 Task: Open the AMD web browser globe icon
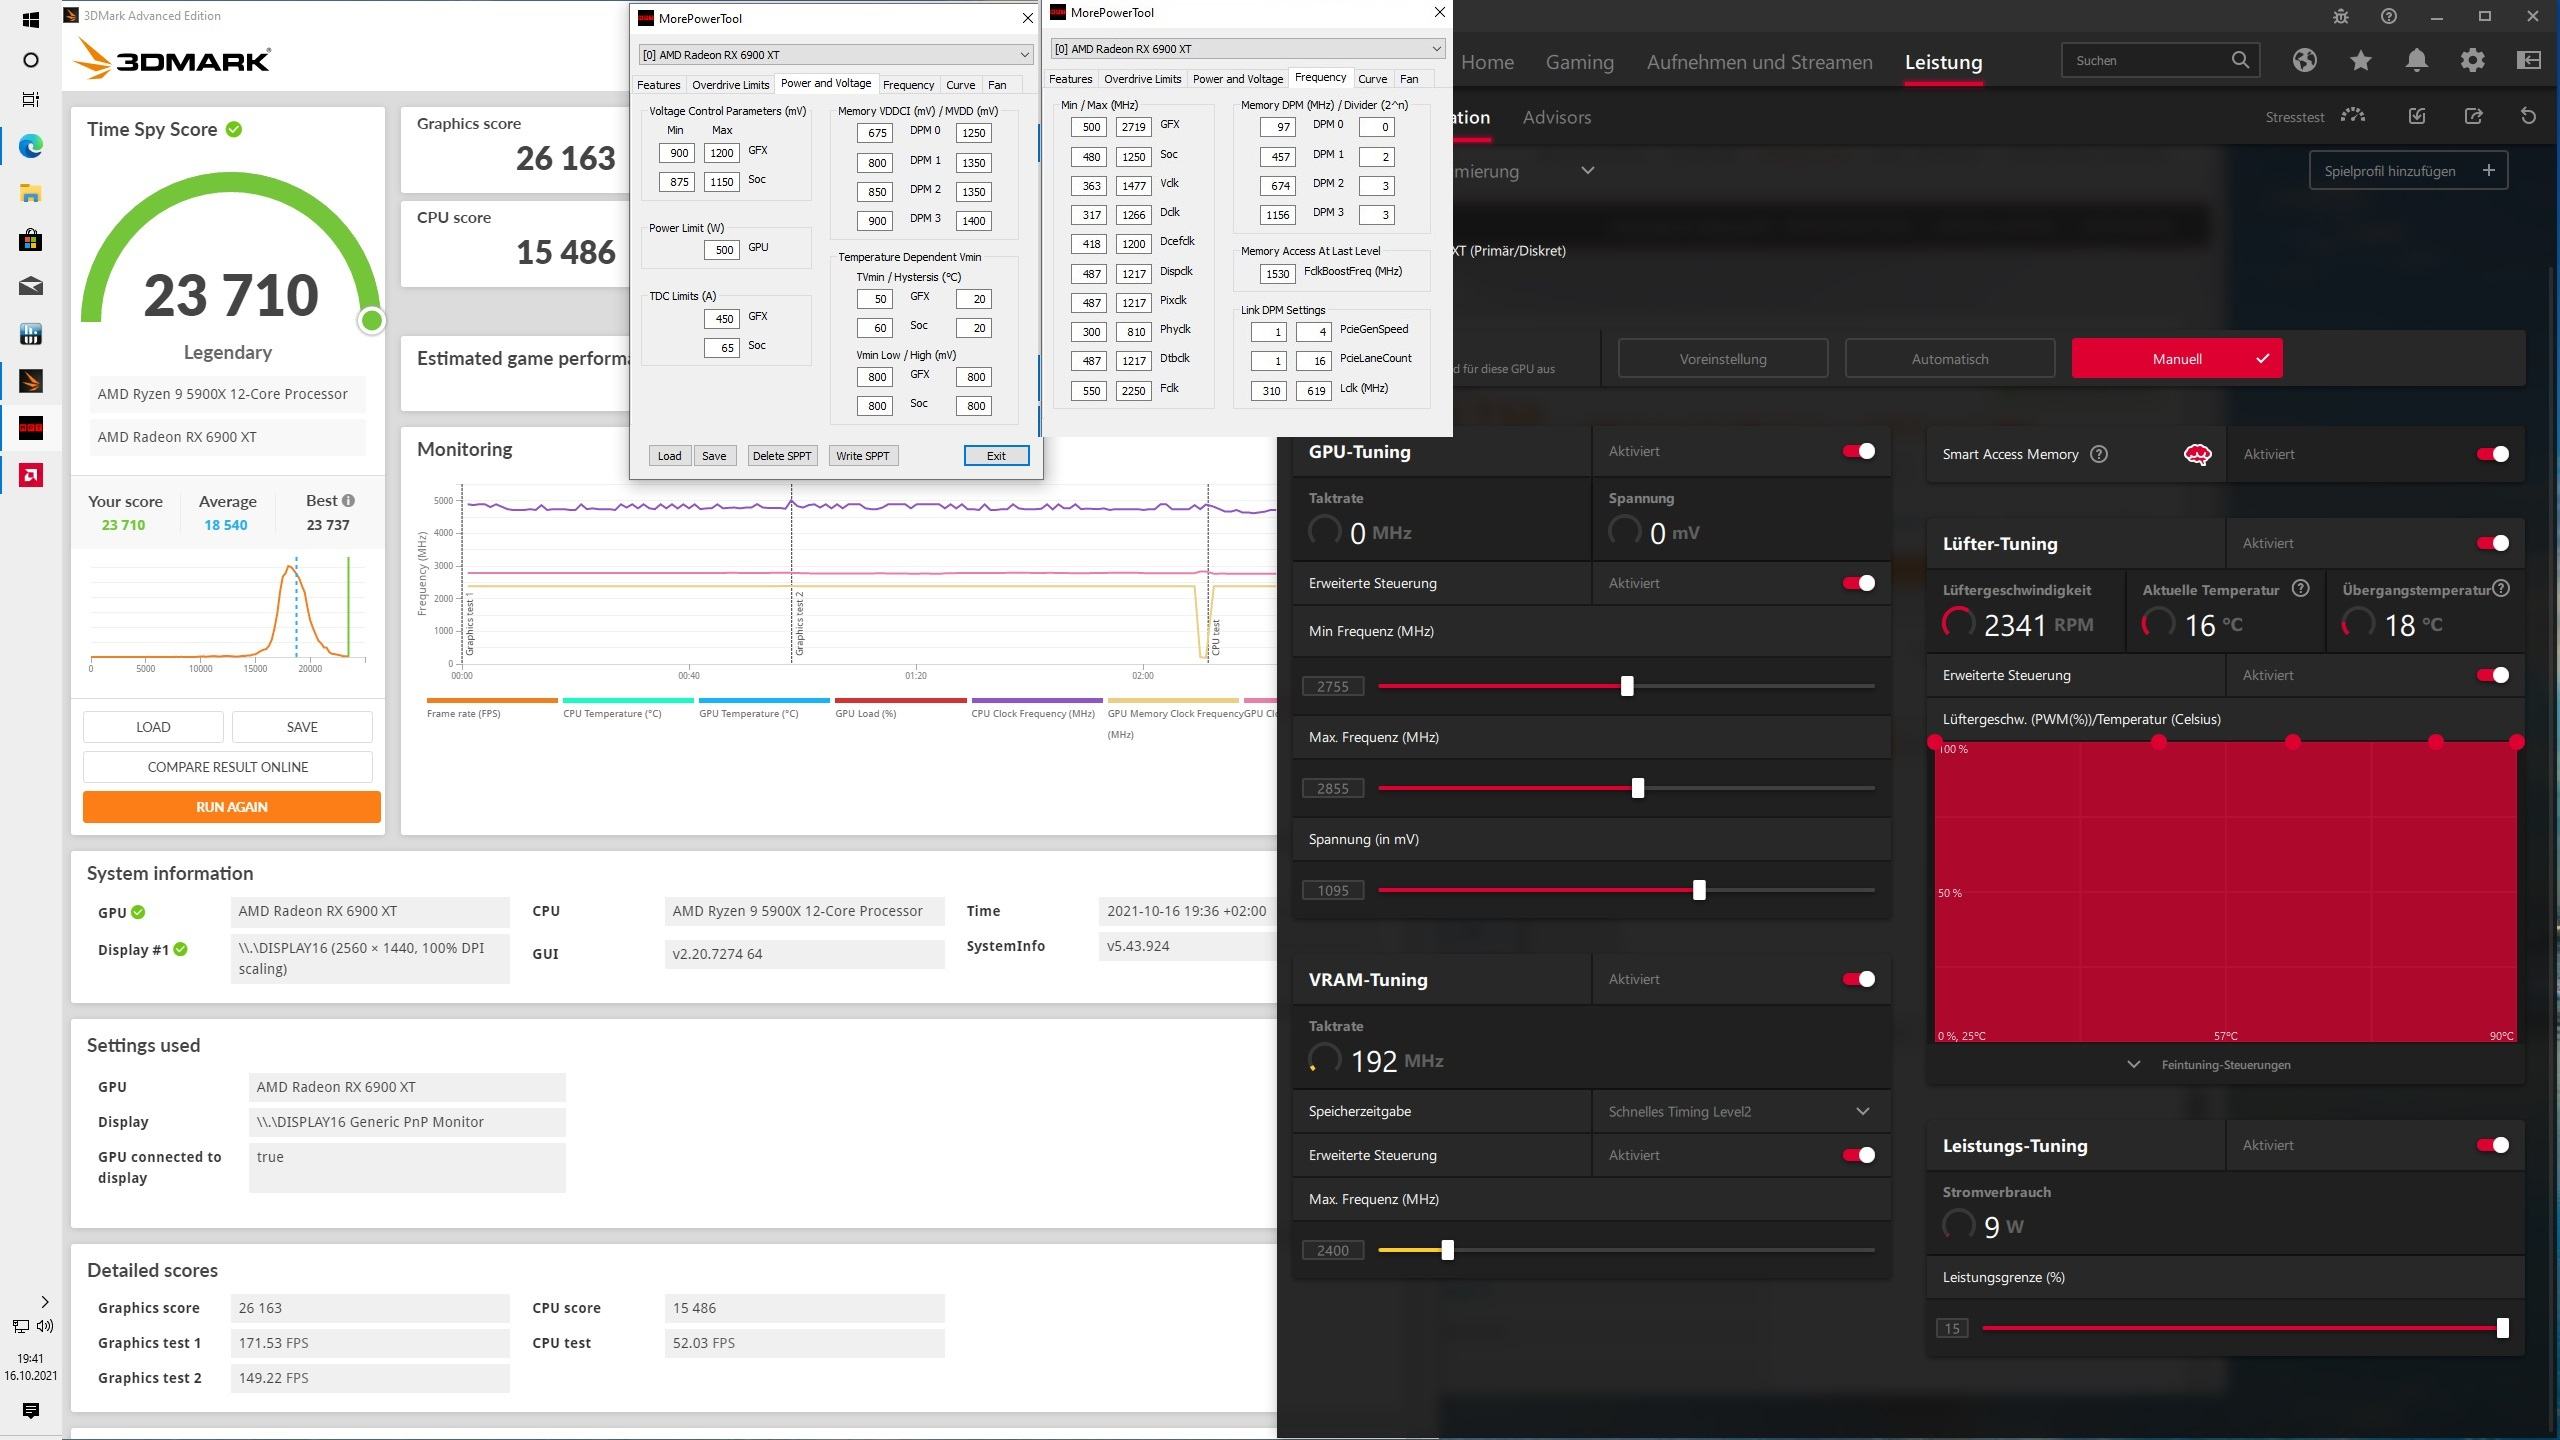2304,61
